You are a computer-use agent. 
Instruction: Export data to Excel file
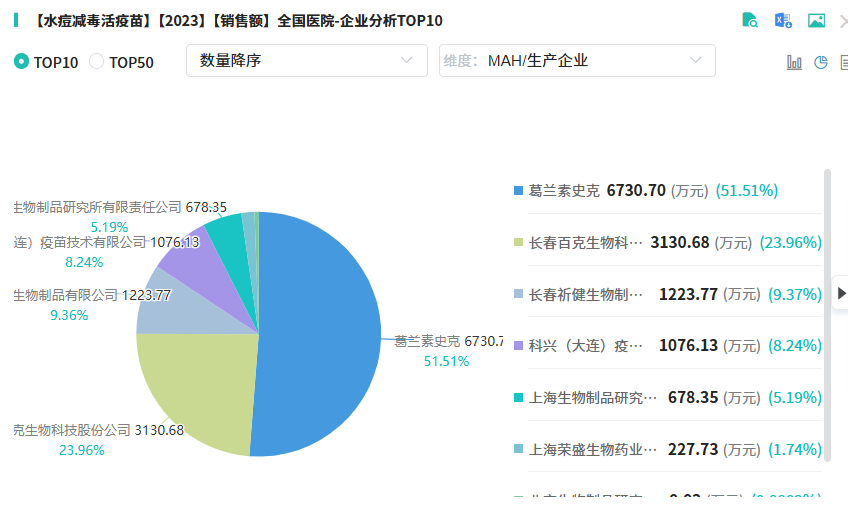click(x=783, y=20)
